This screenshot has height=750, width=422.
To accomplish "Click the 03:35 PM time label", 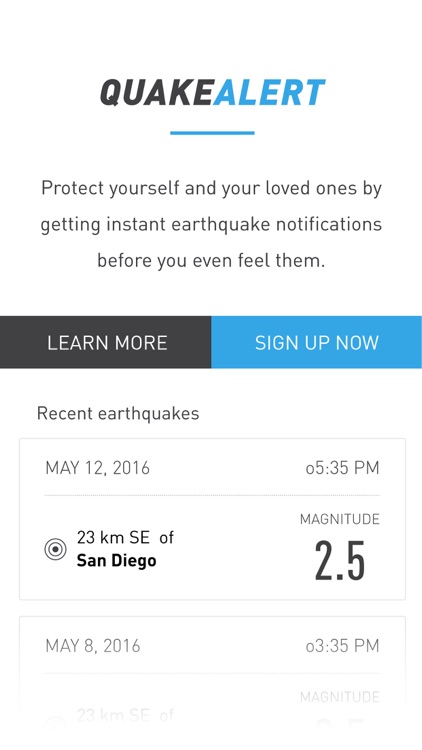I will coord(343,646).
